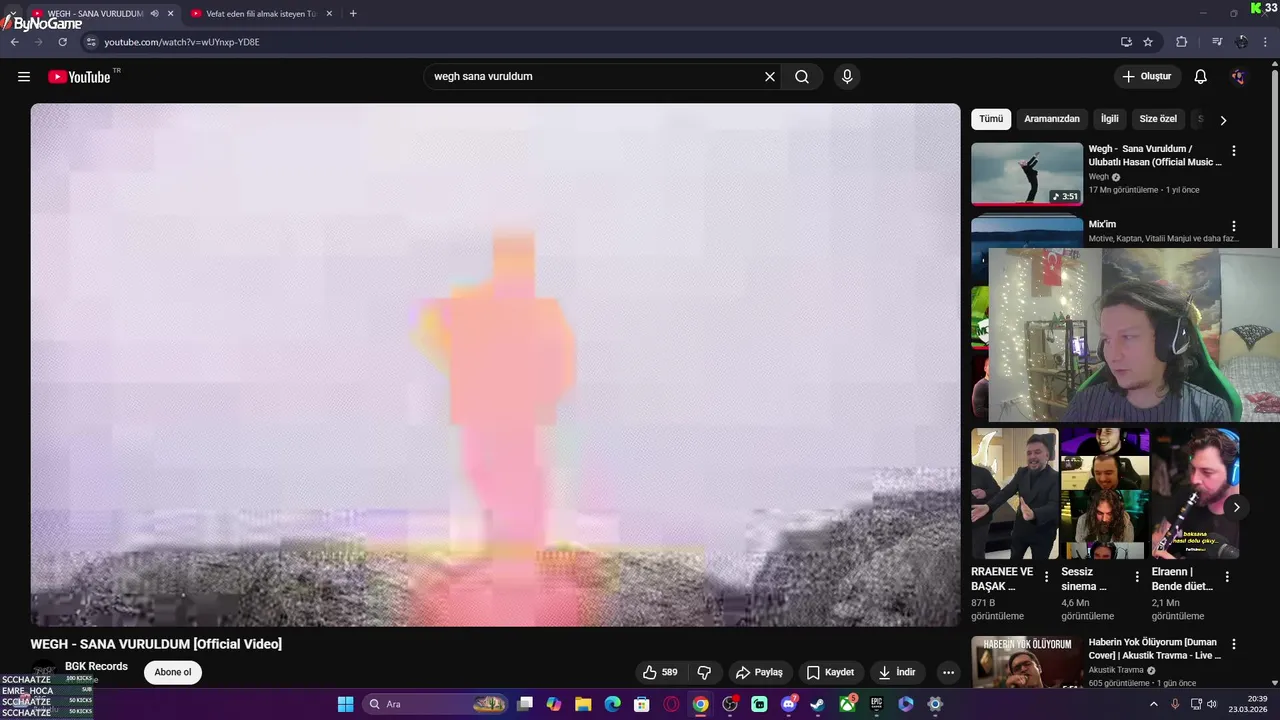The height and width of the screenshot is (720, 1280).
Task: Go back with browser back arrow
Action: point(14,42)
